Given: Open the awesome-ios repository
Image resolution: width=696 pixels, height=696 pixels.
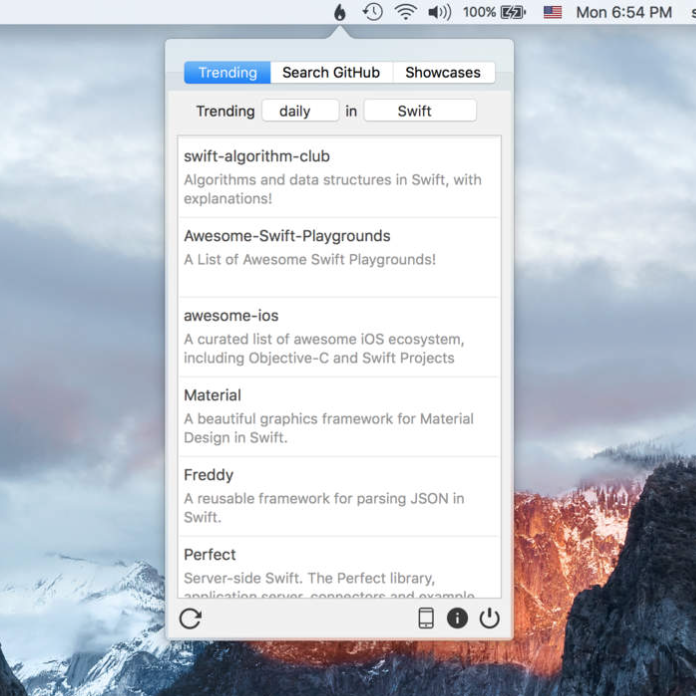Looking at the screenshot, I should click(x=340, y=337).
